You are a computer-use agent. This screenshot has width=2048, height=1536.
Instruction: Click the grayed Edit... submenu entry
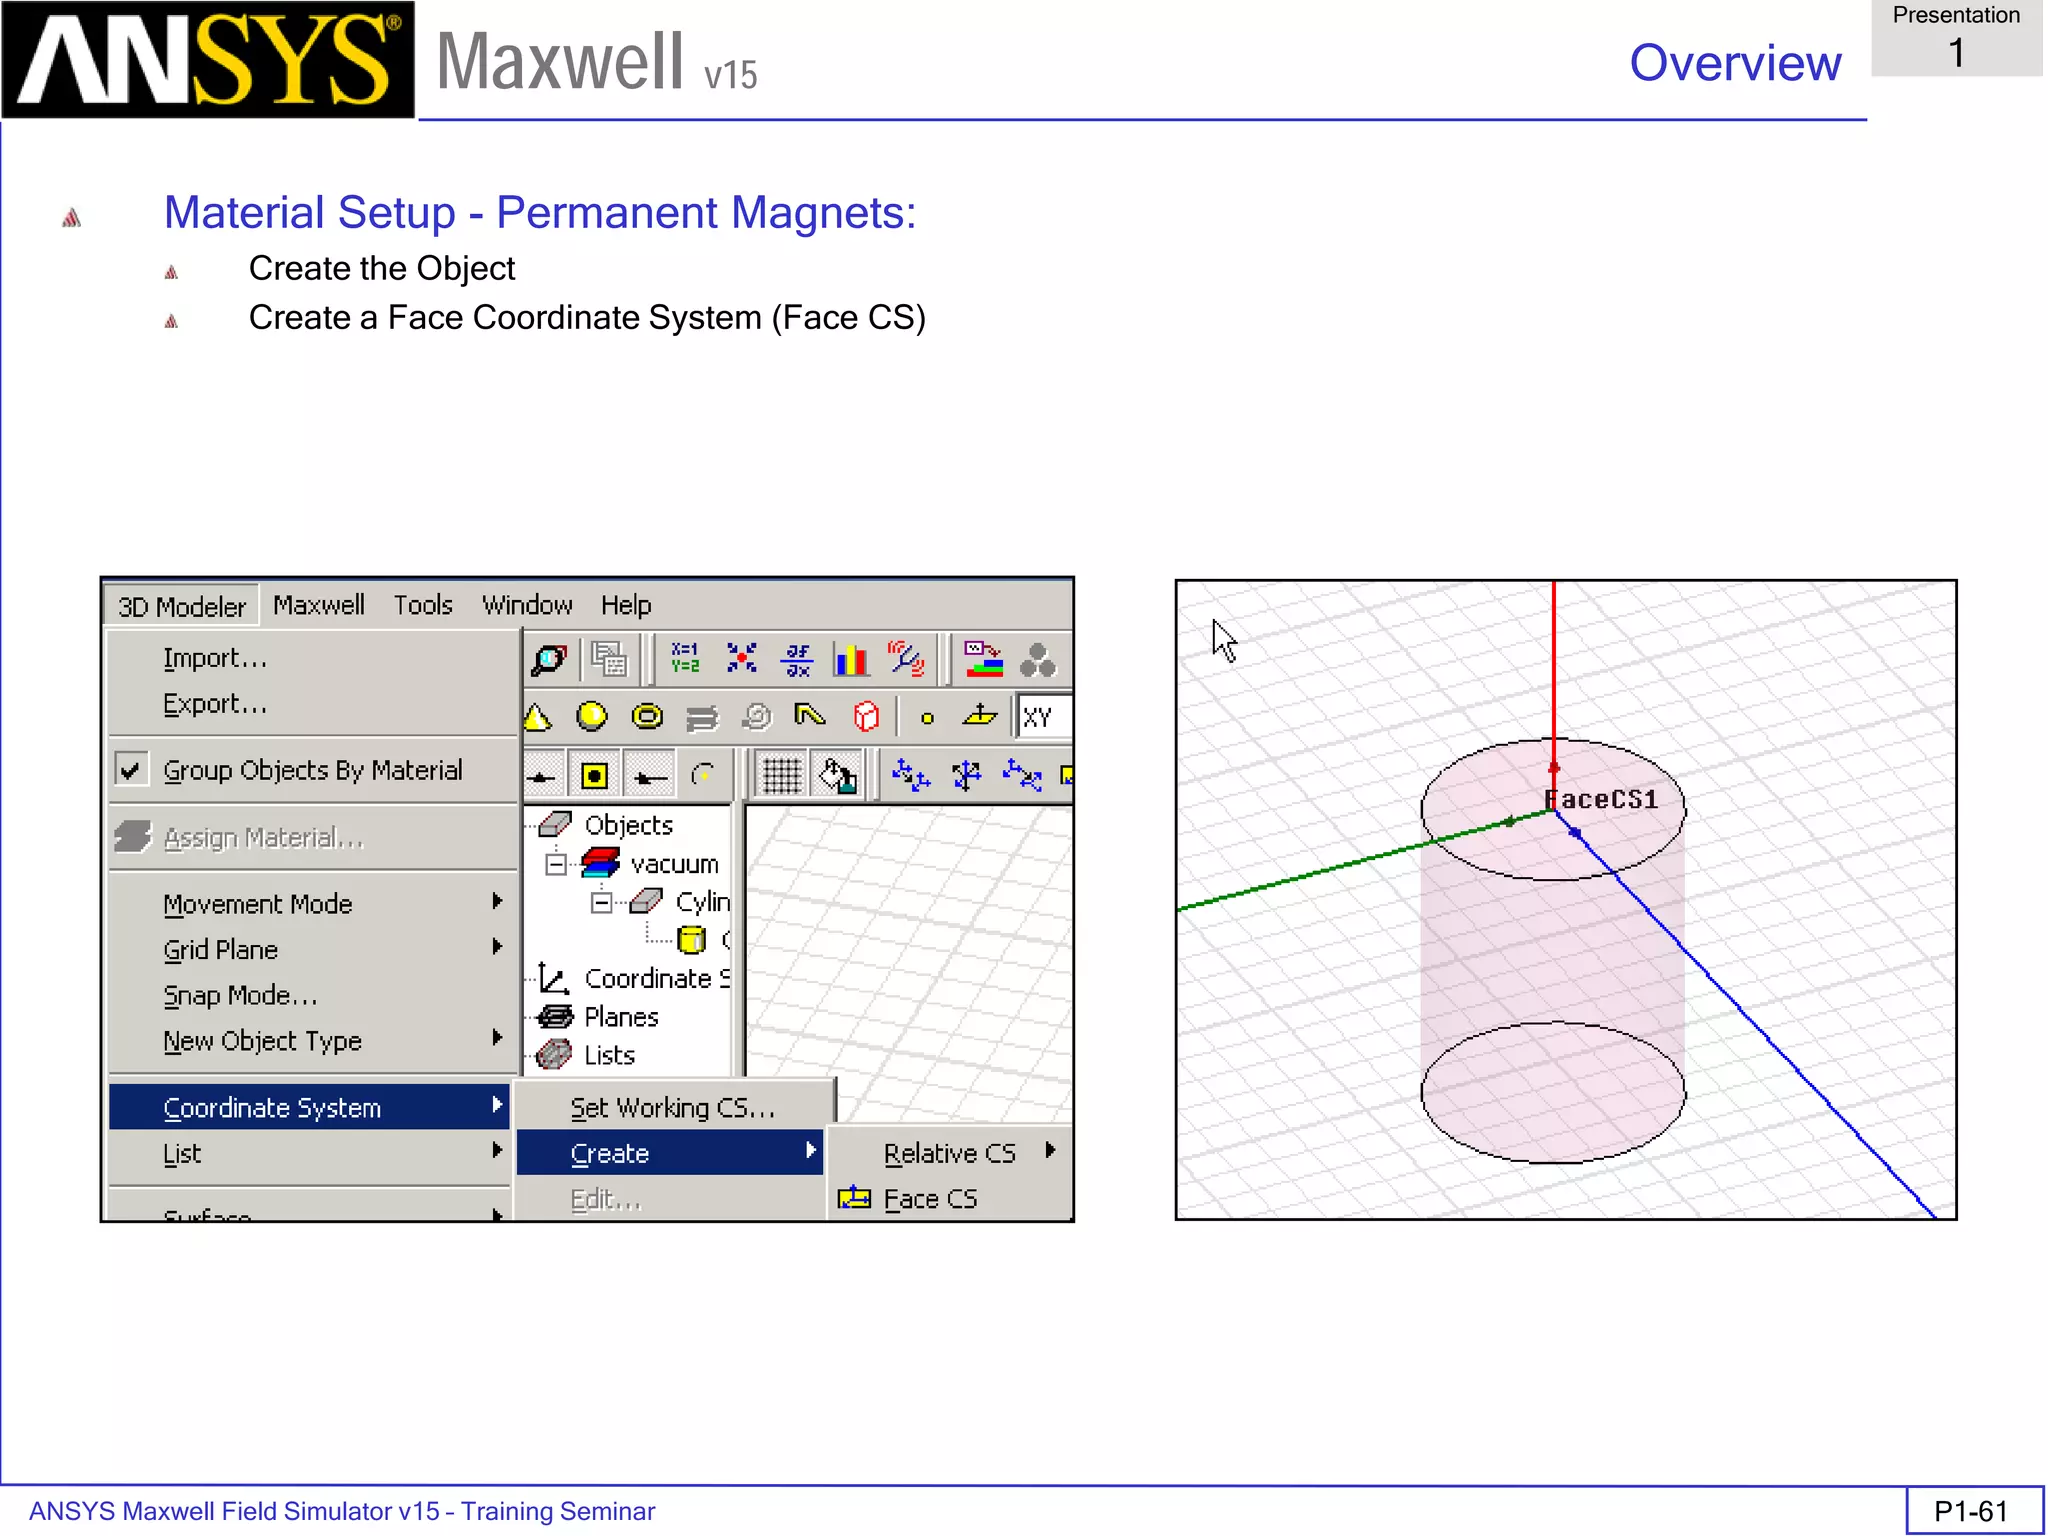[x=670, y=1198]
